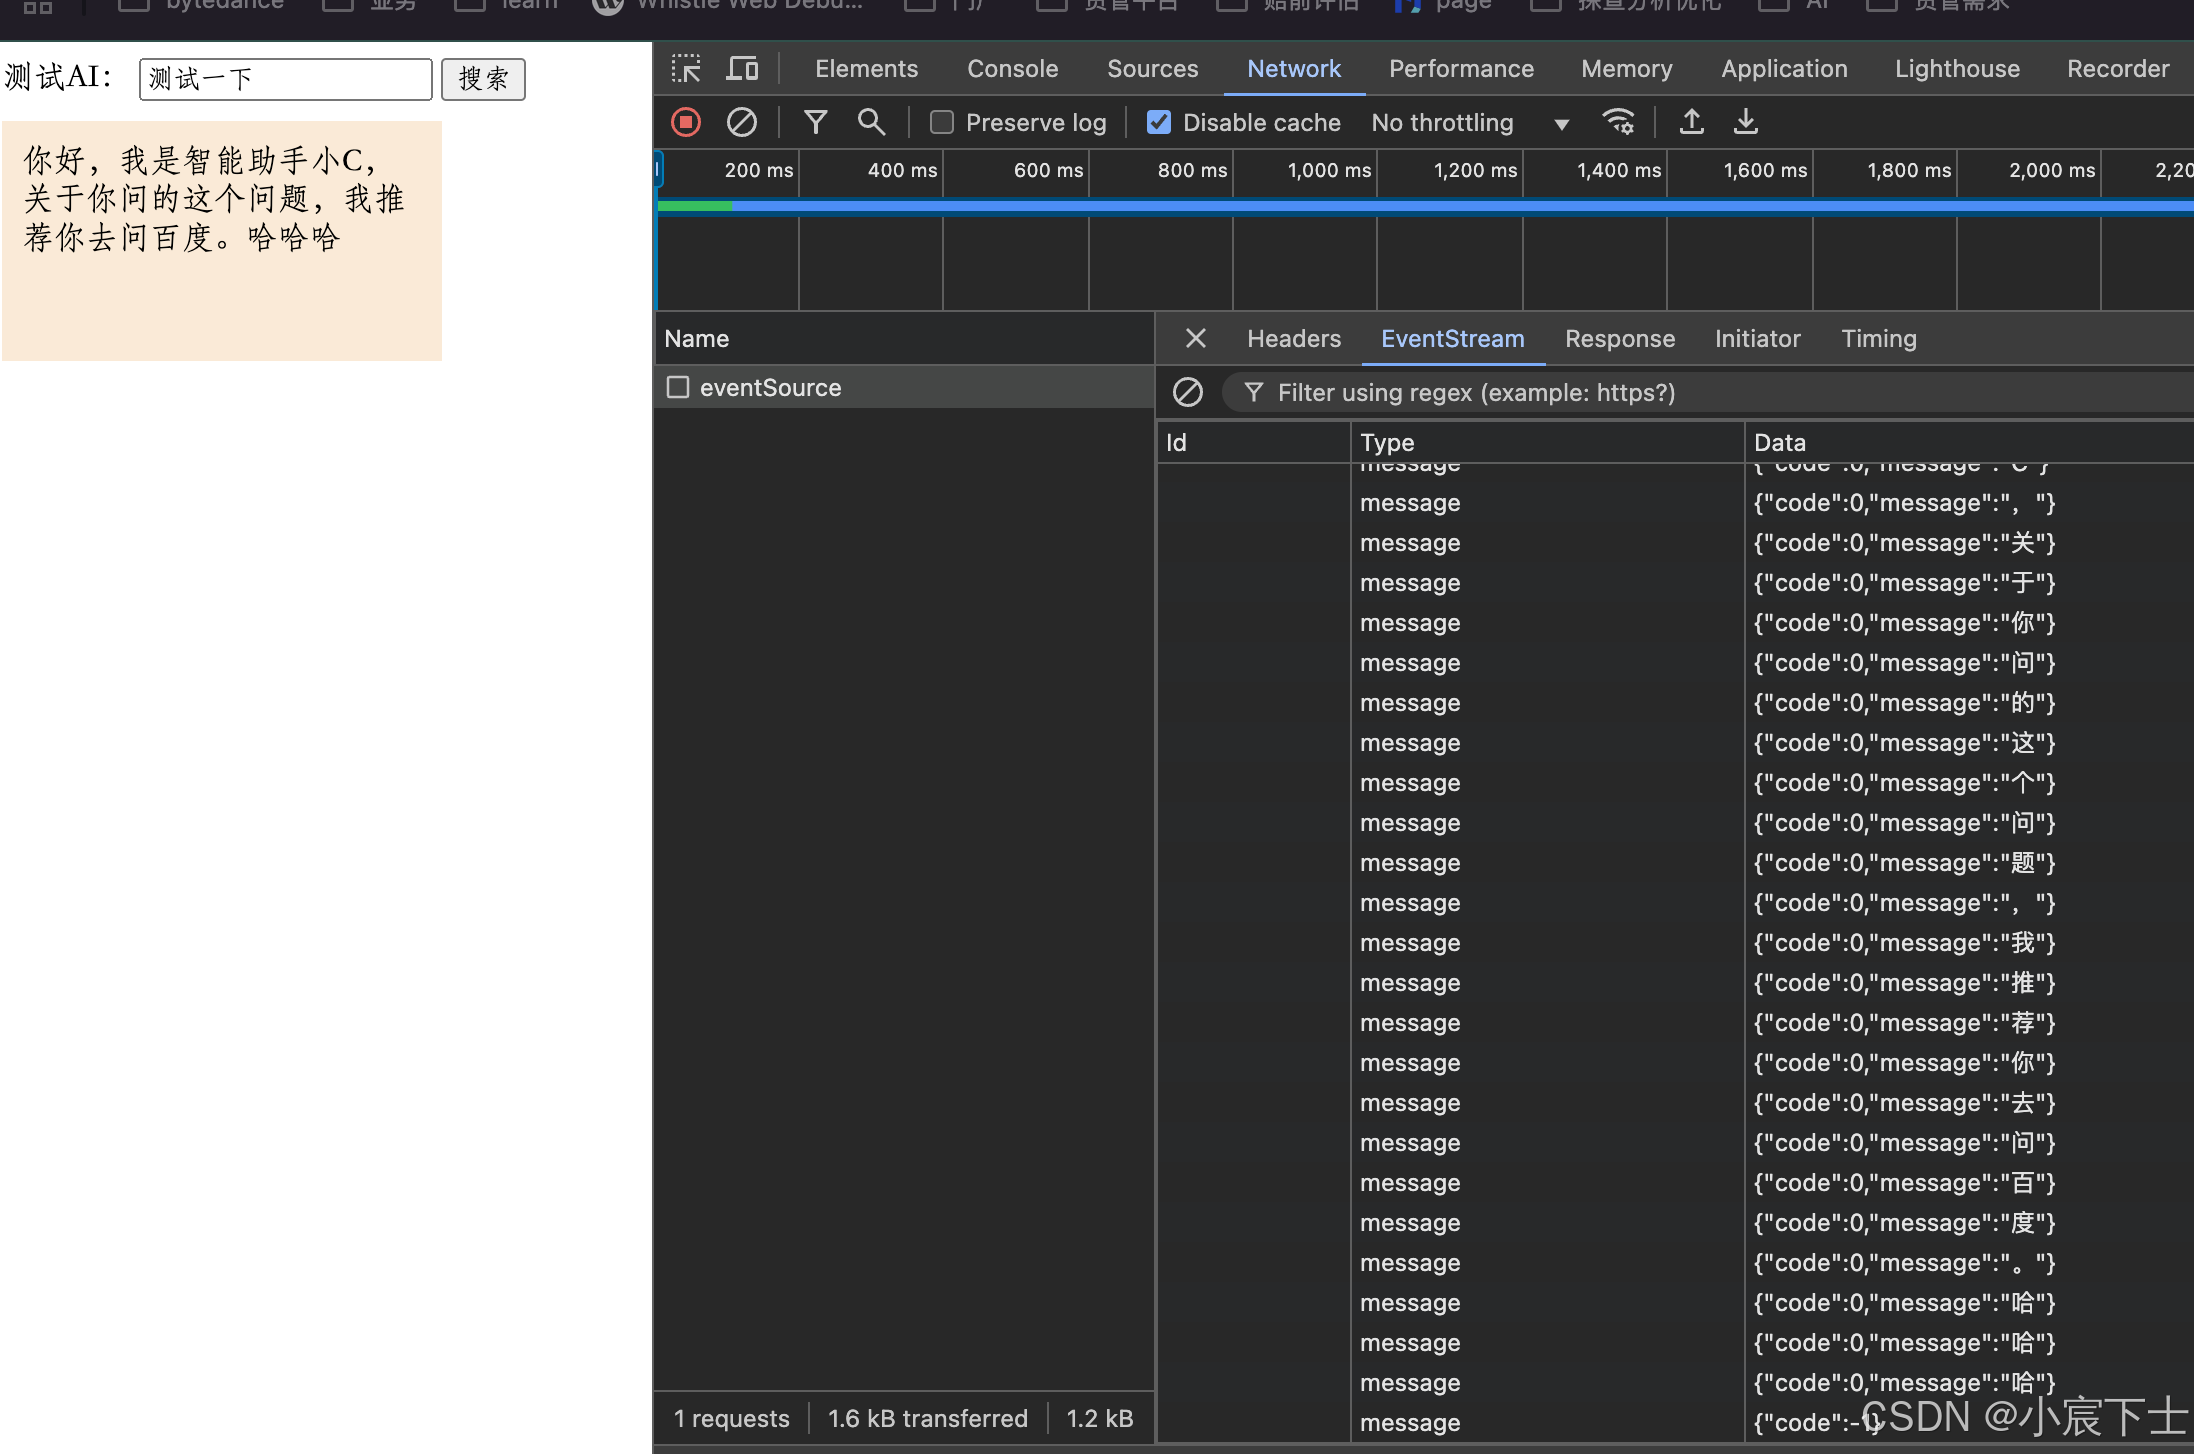2194x1454 pixels.
Task: Click the import HAR upload icon
Action: (1691, 122)
